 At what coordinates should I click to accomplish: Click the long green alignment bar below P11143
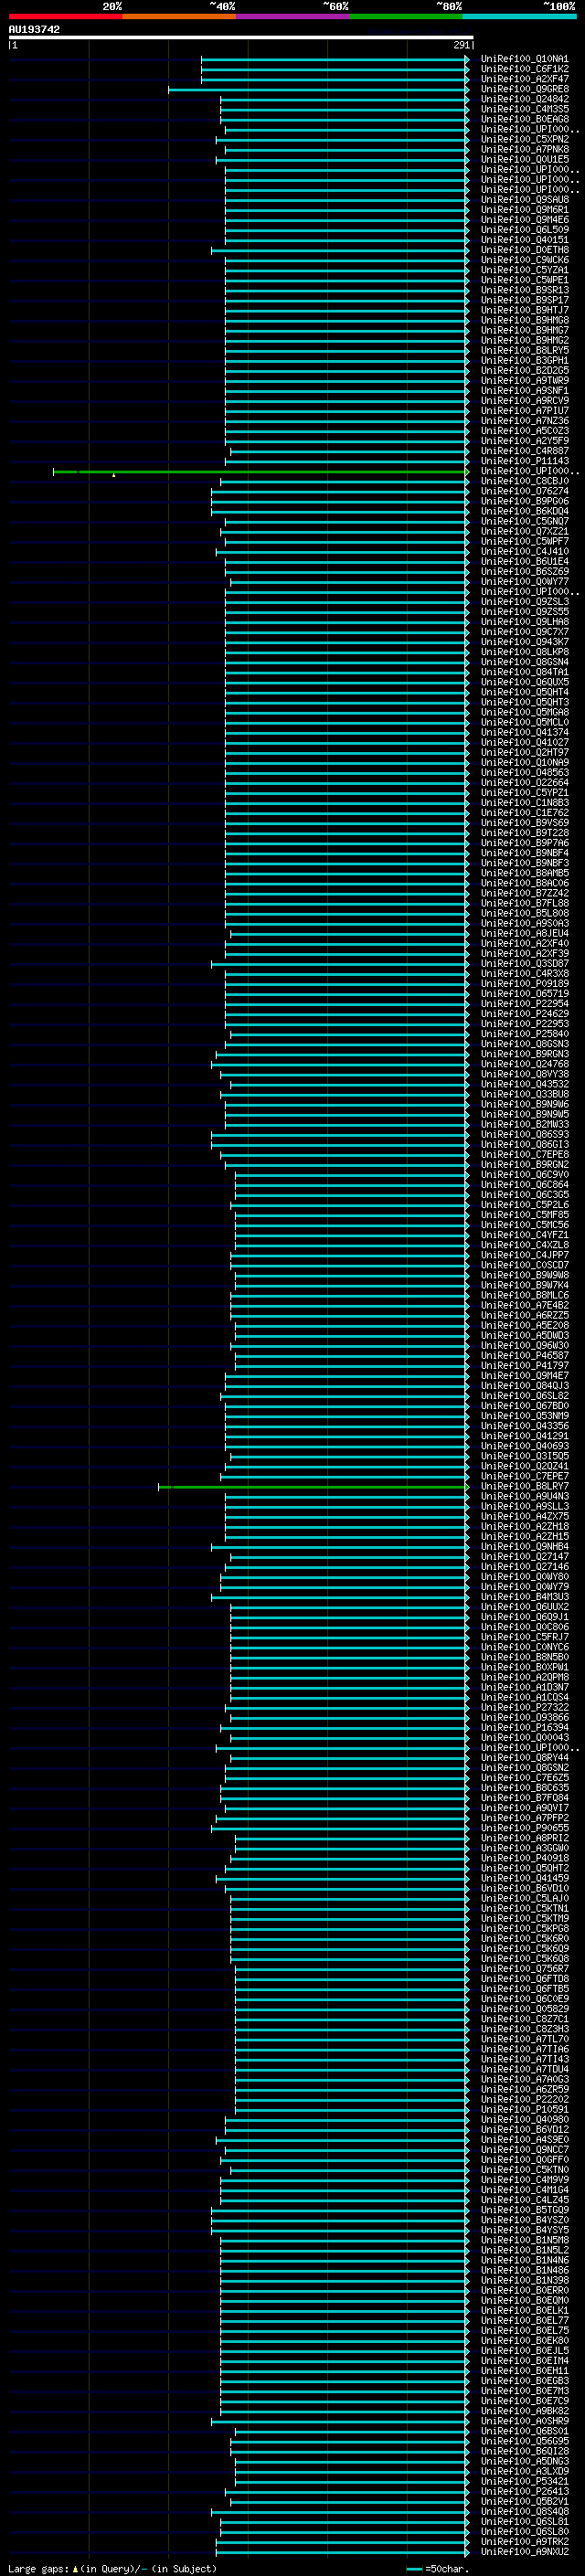(x=260, y=471)
